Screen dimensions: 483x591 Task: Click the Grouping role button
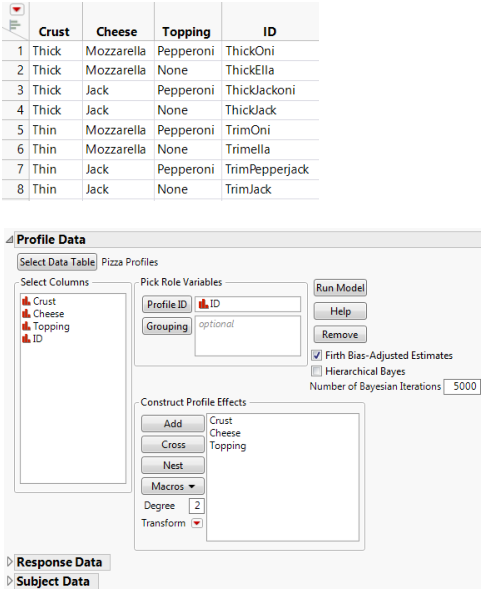pos(167,326)
